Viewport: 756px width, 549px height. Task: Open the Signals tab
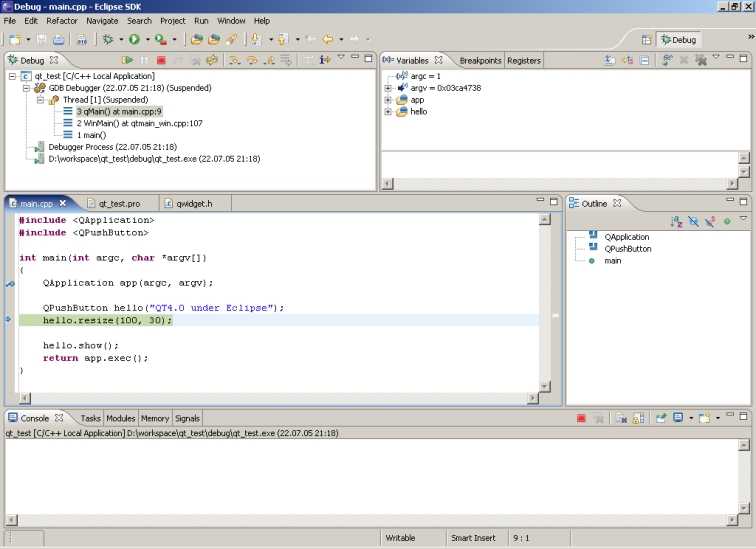tap(187, 418)
